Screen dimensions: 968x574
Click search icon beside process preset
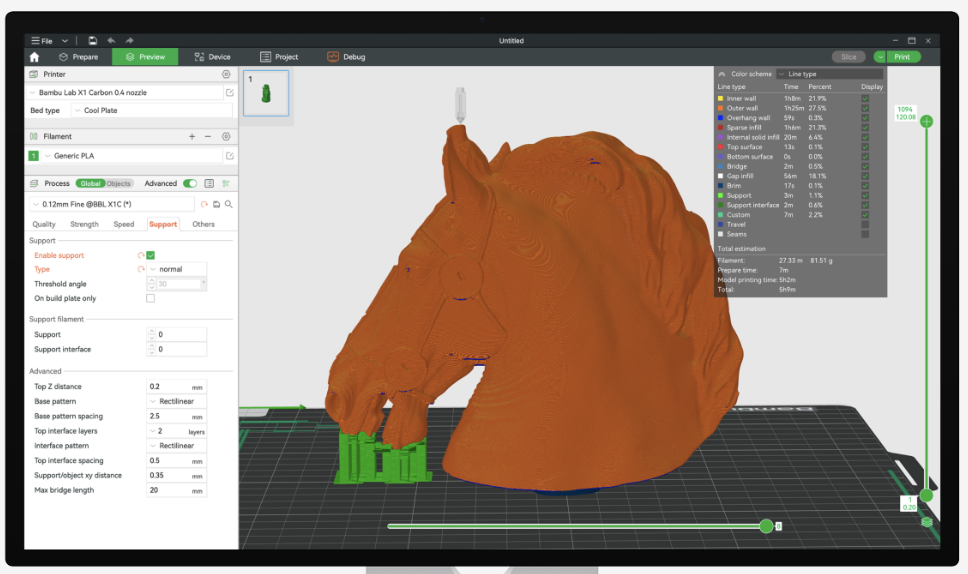[229, 204]
